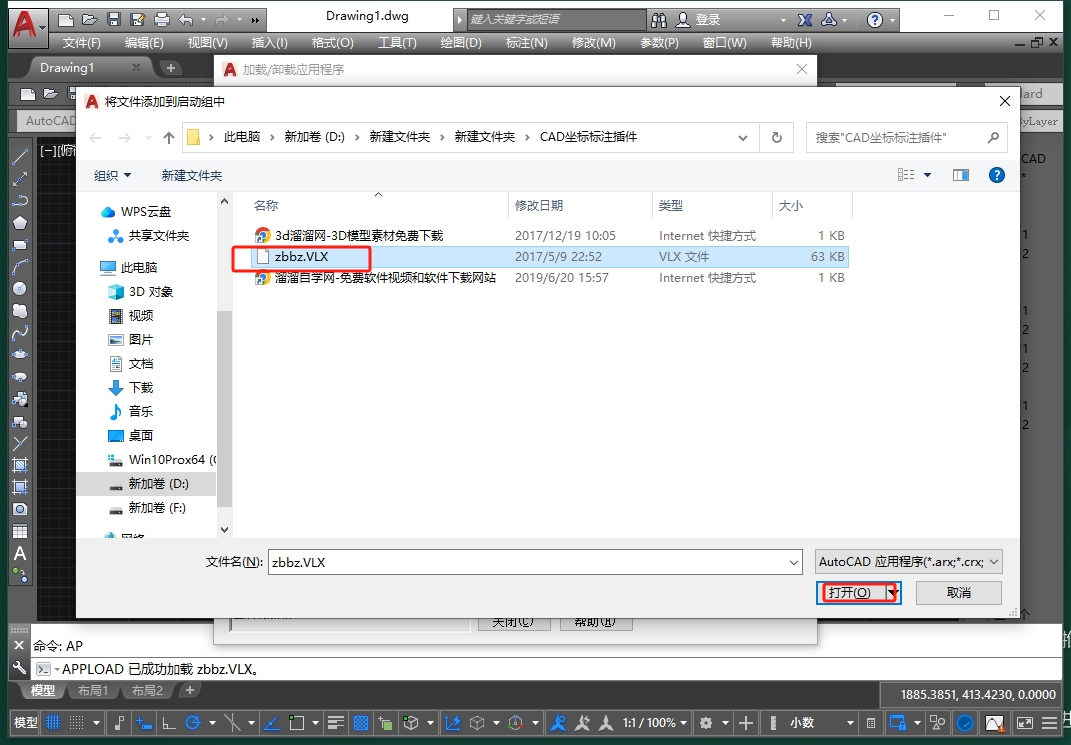Click the customization menu icon in status bar
1071x745 pixels.
1050,722
